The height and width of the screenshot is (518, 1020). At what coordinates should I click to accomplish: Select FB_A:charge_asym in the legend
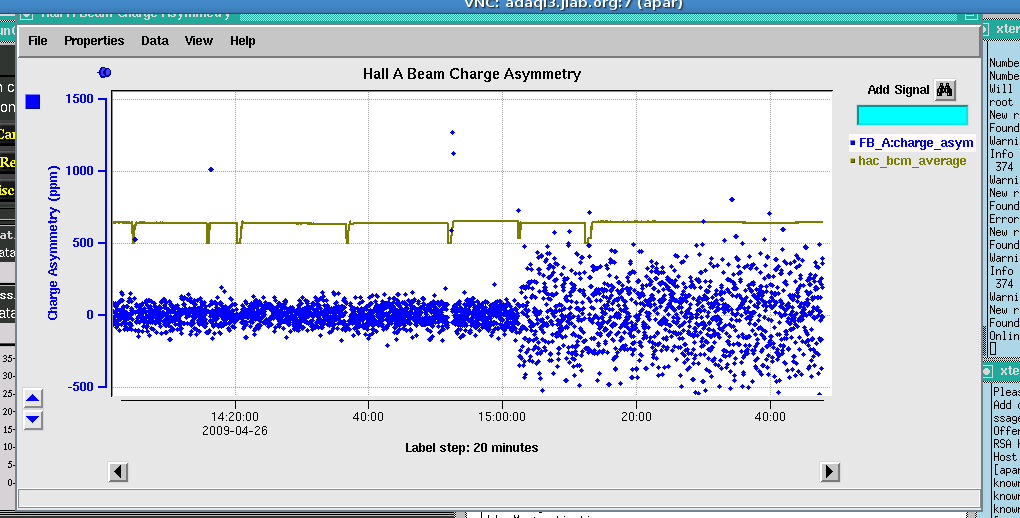(911, 143)
